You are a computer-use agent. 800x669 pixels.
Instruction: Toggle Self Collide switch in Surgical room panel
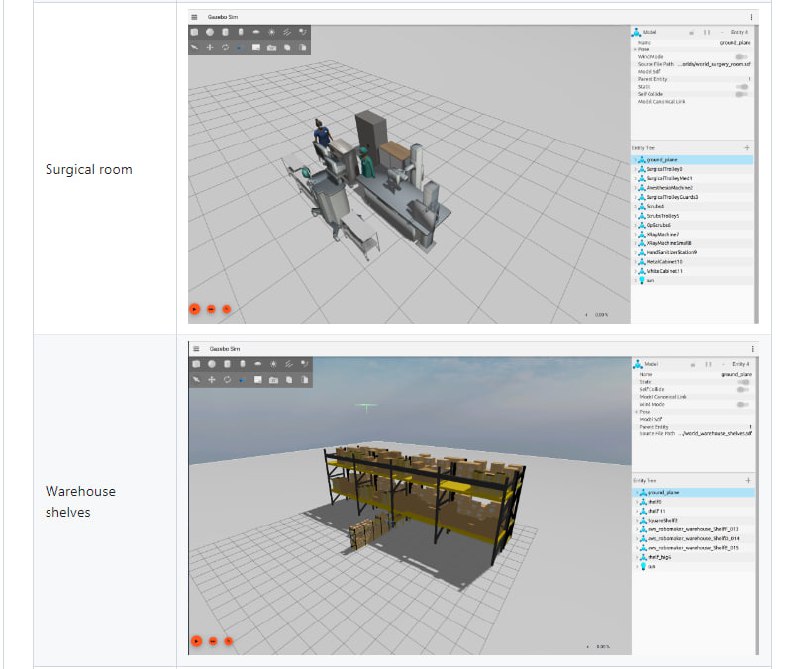point(742,94)
